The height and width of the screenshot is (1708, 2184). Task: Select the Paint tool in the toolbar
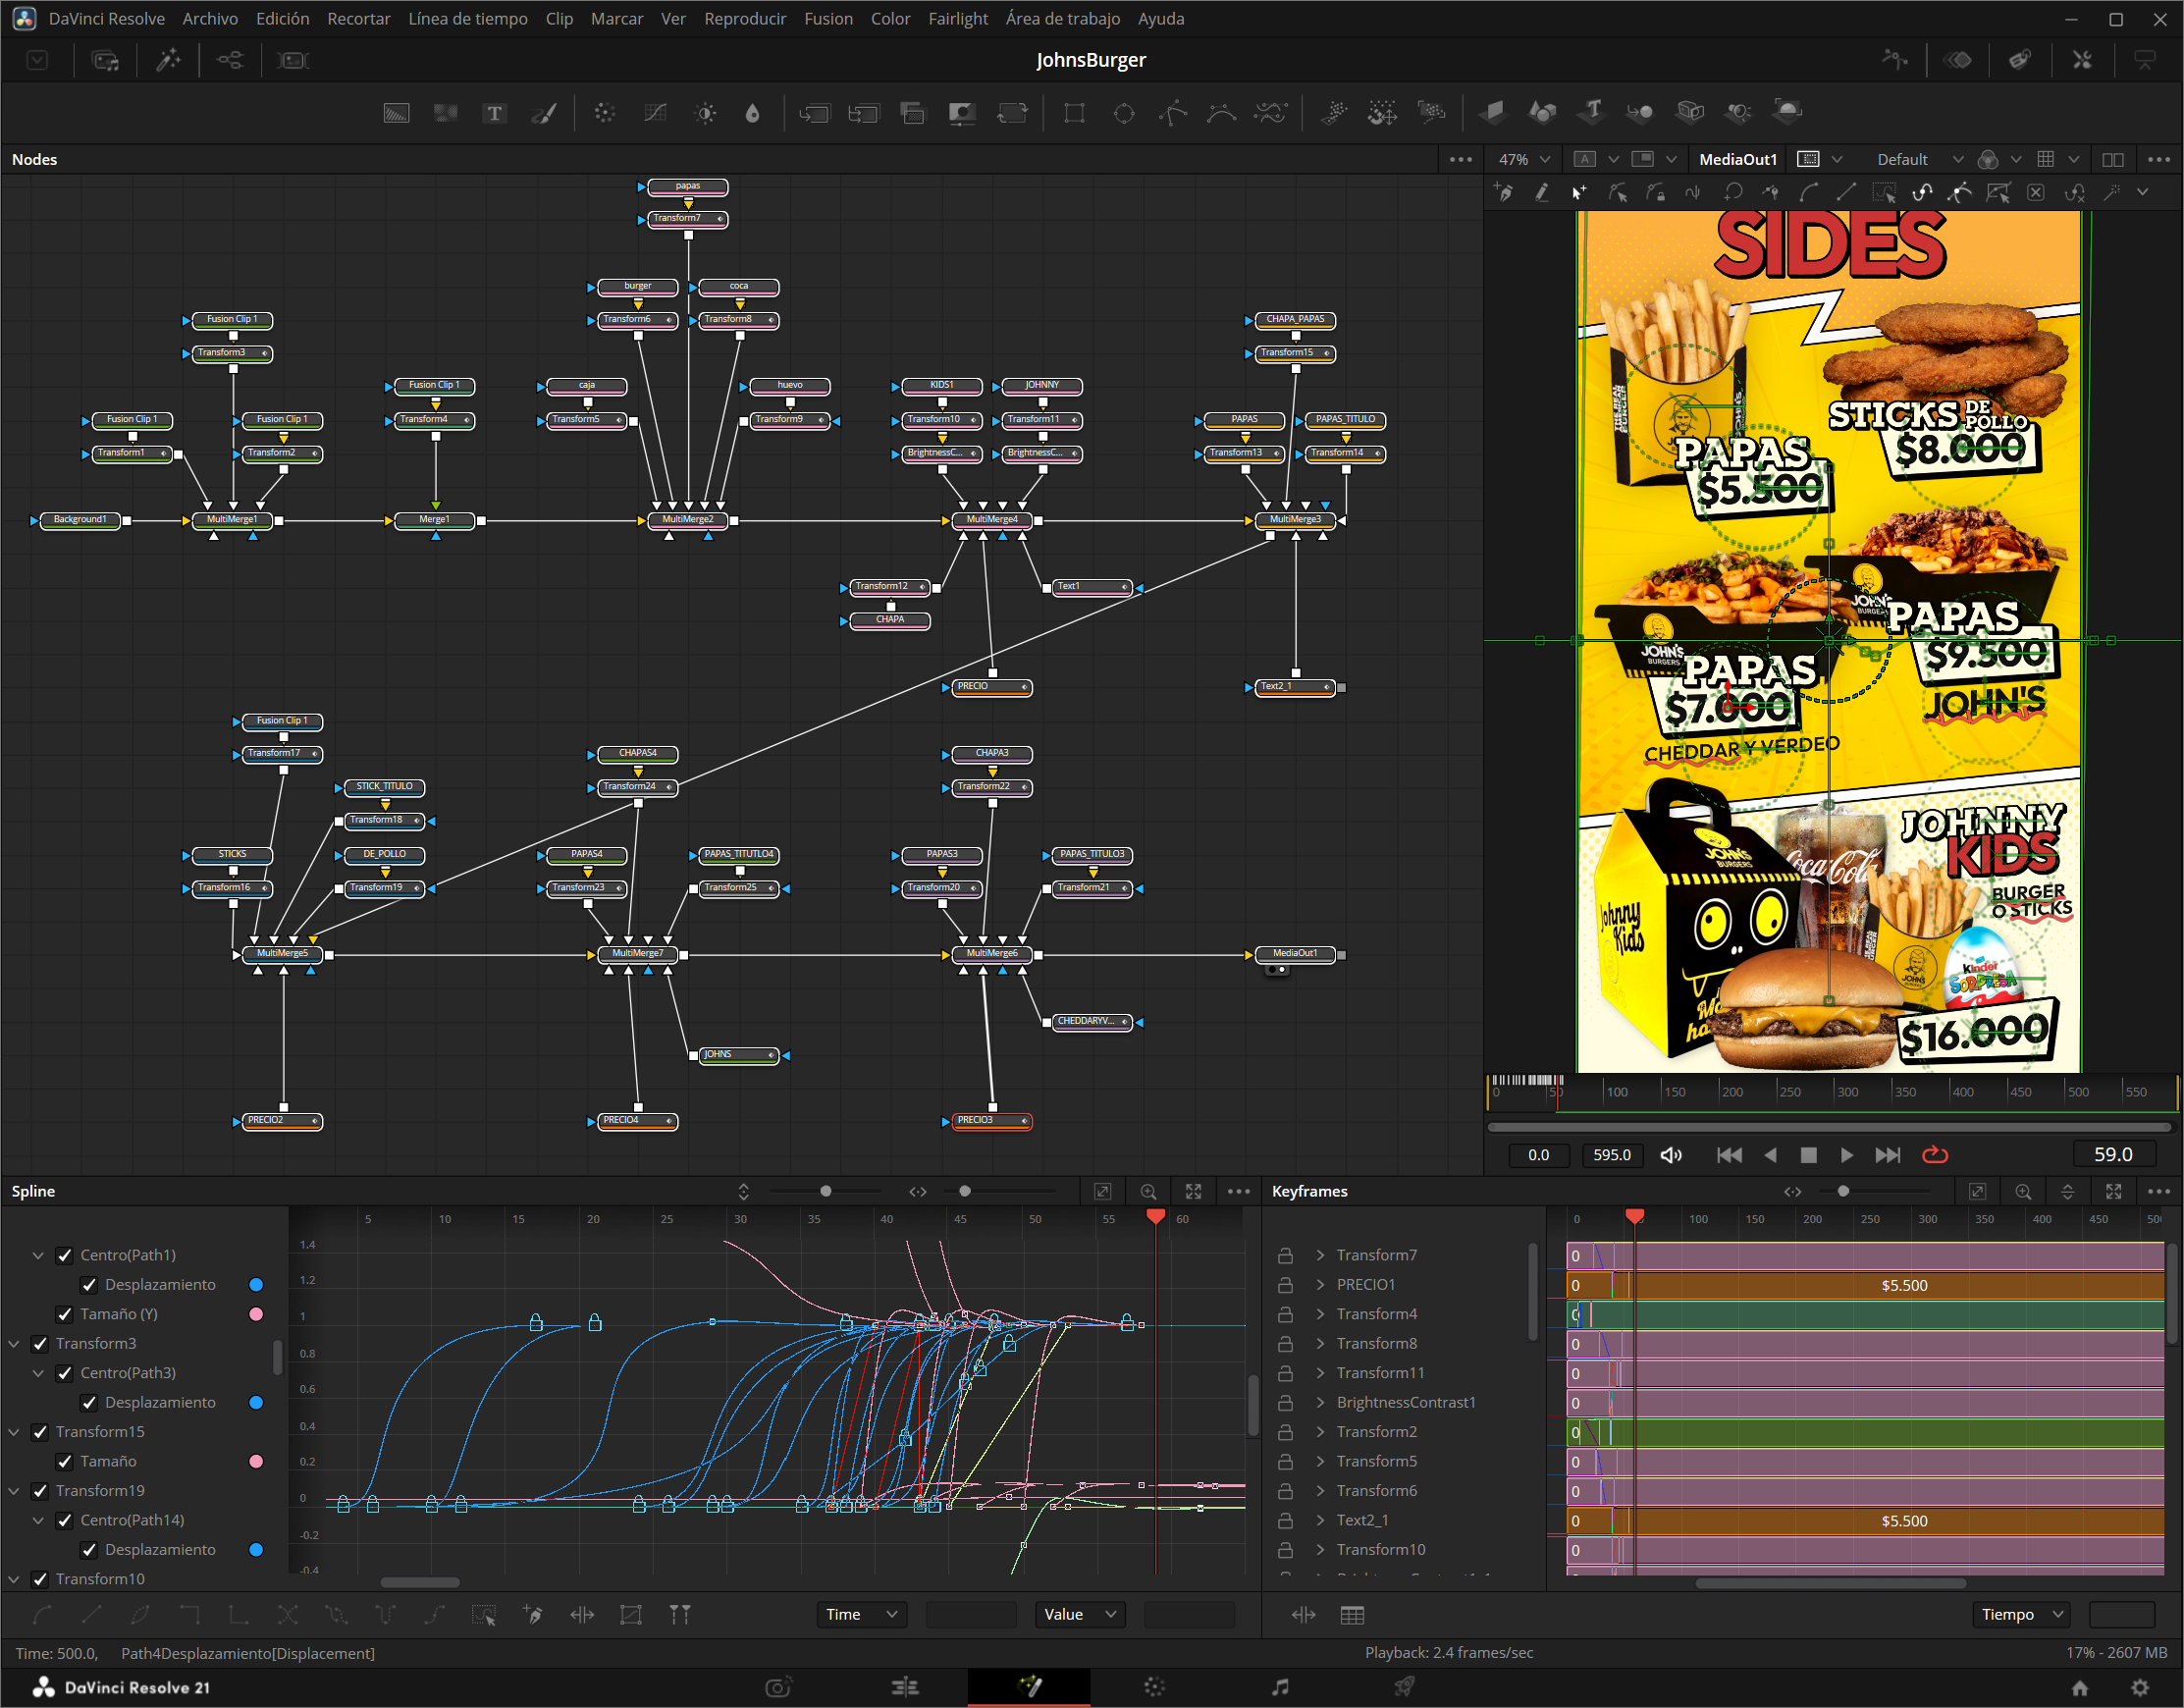[x=543, y=113]
